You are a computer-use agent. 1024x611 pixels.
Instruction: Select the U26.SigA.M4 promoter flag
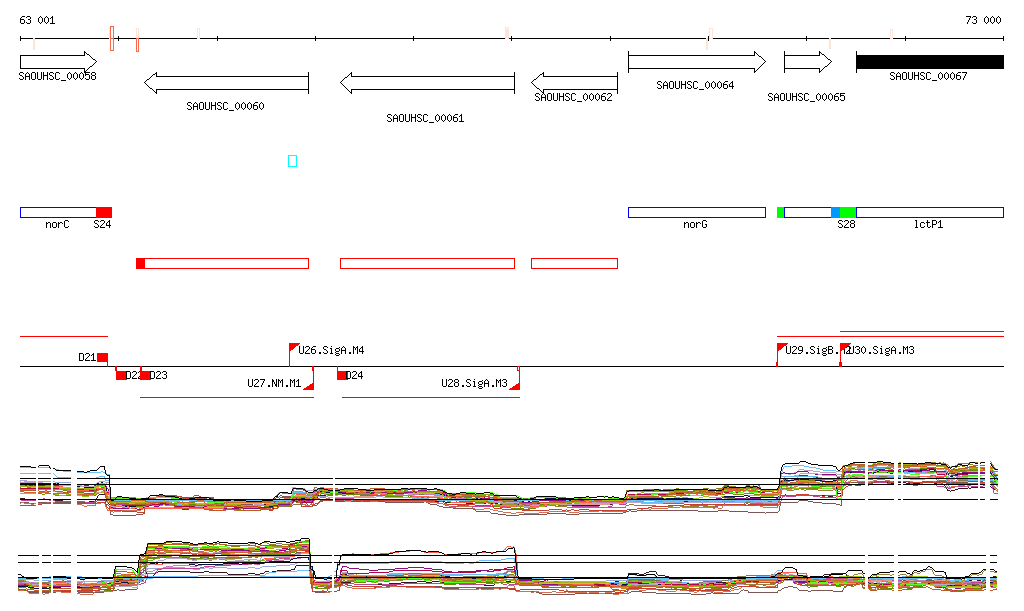[x=294, y=348]
